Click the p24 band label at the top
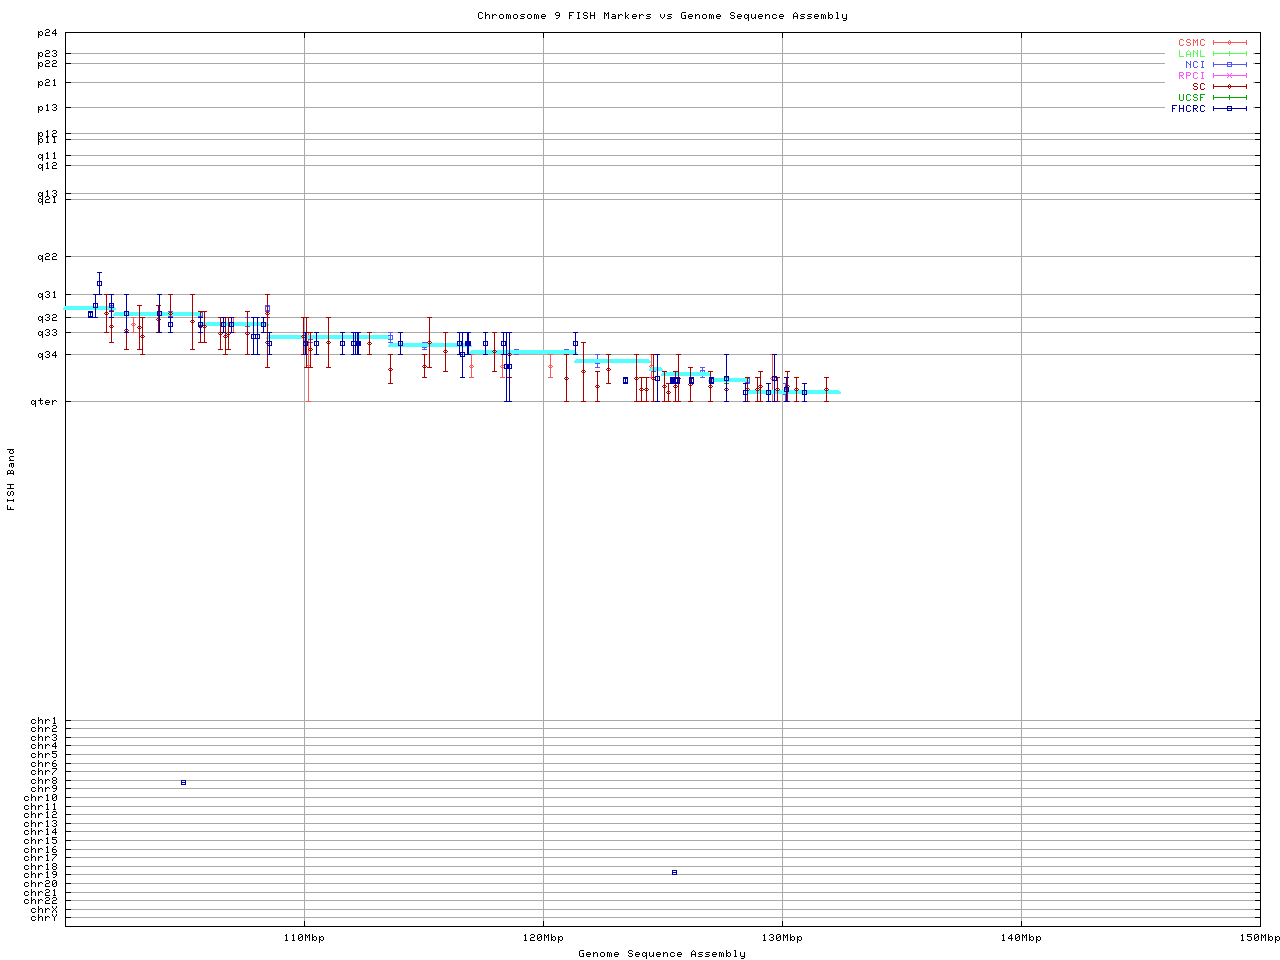 pos(48,34)
